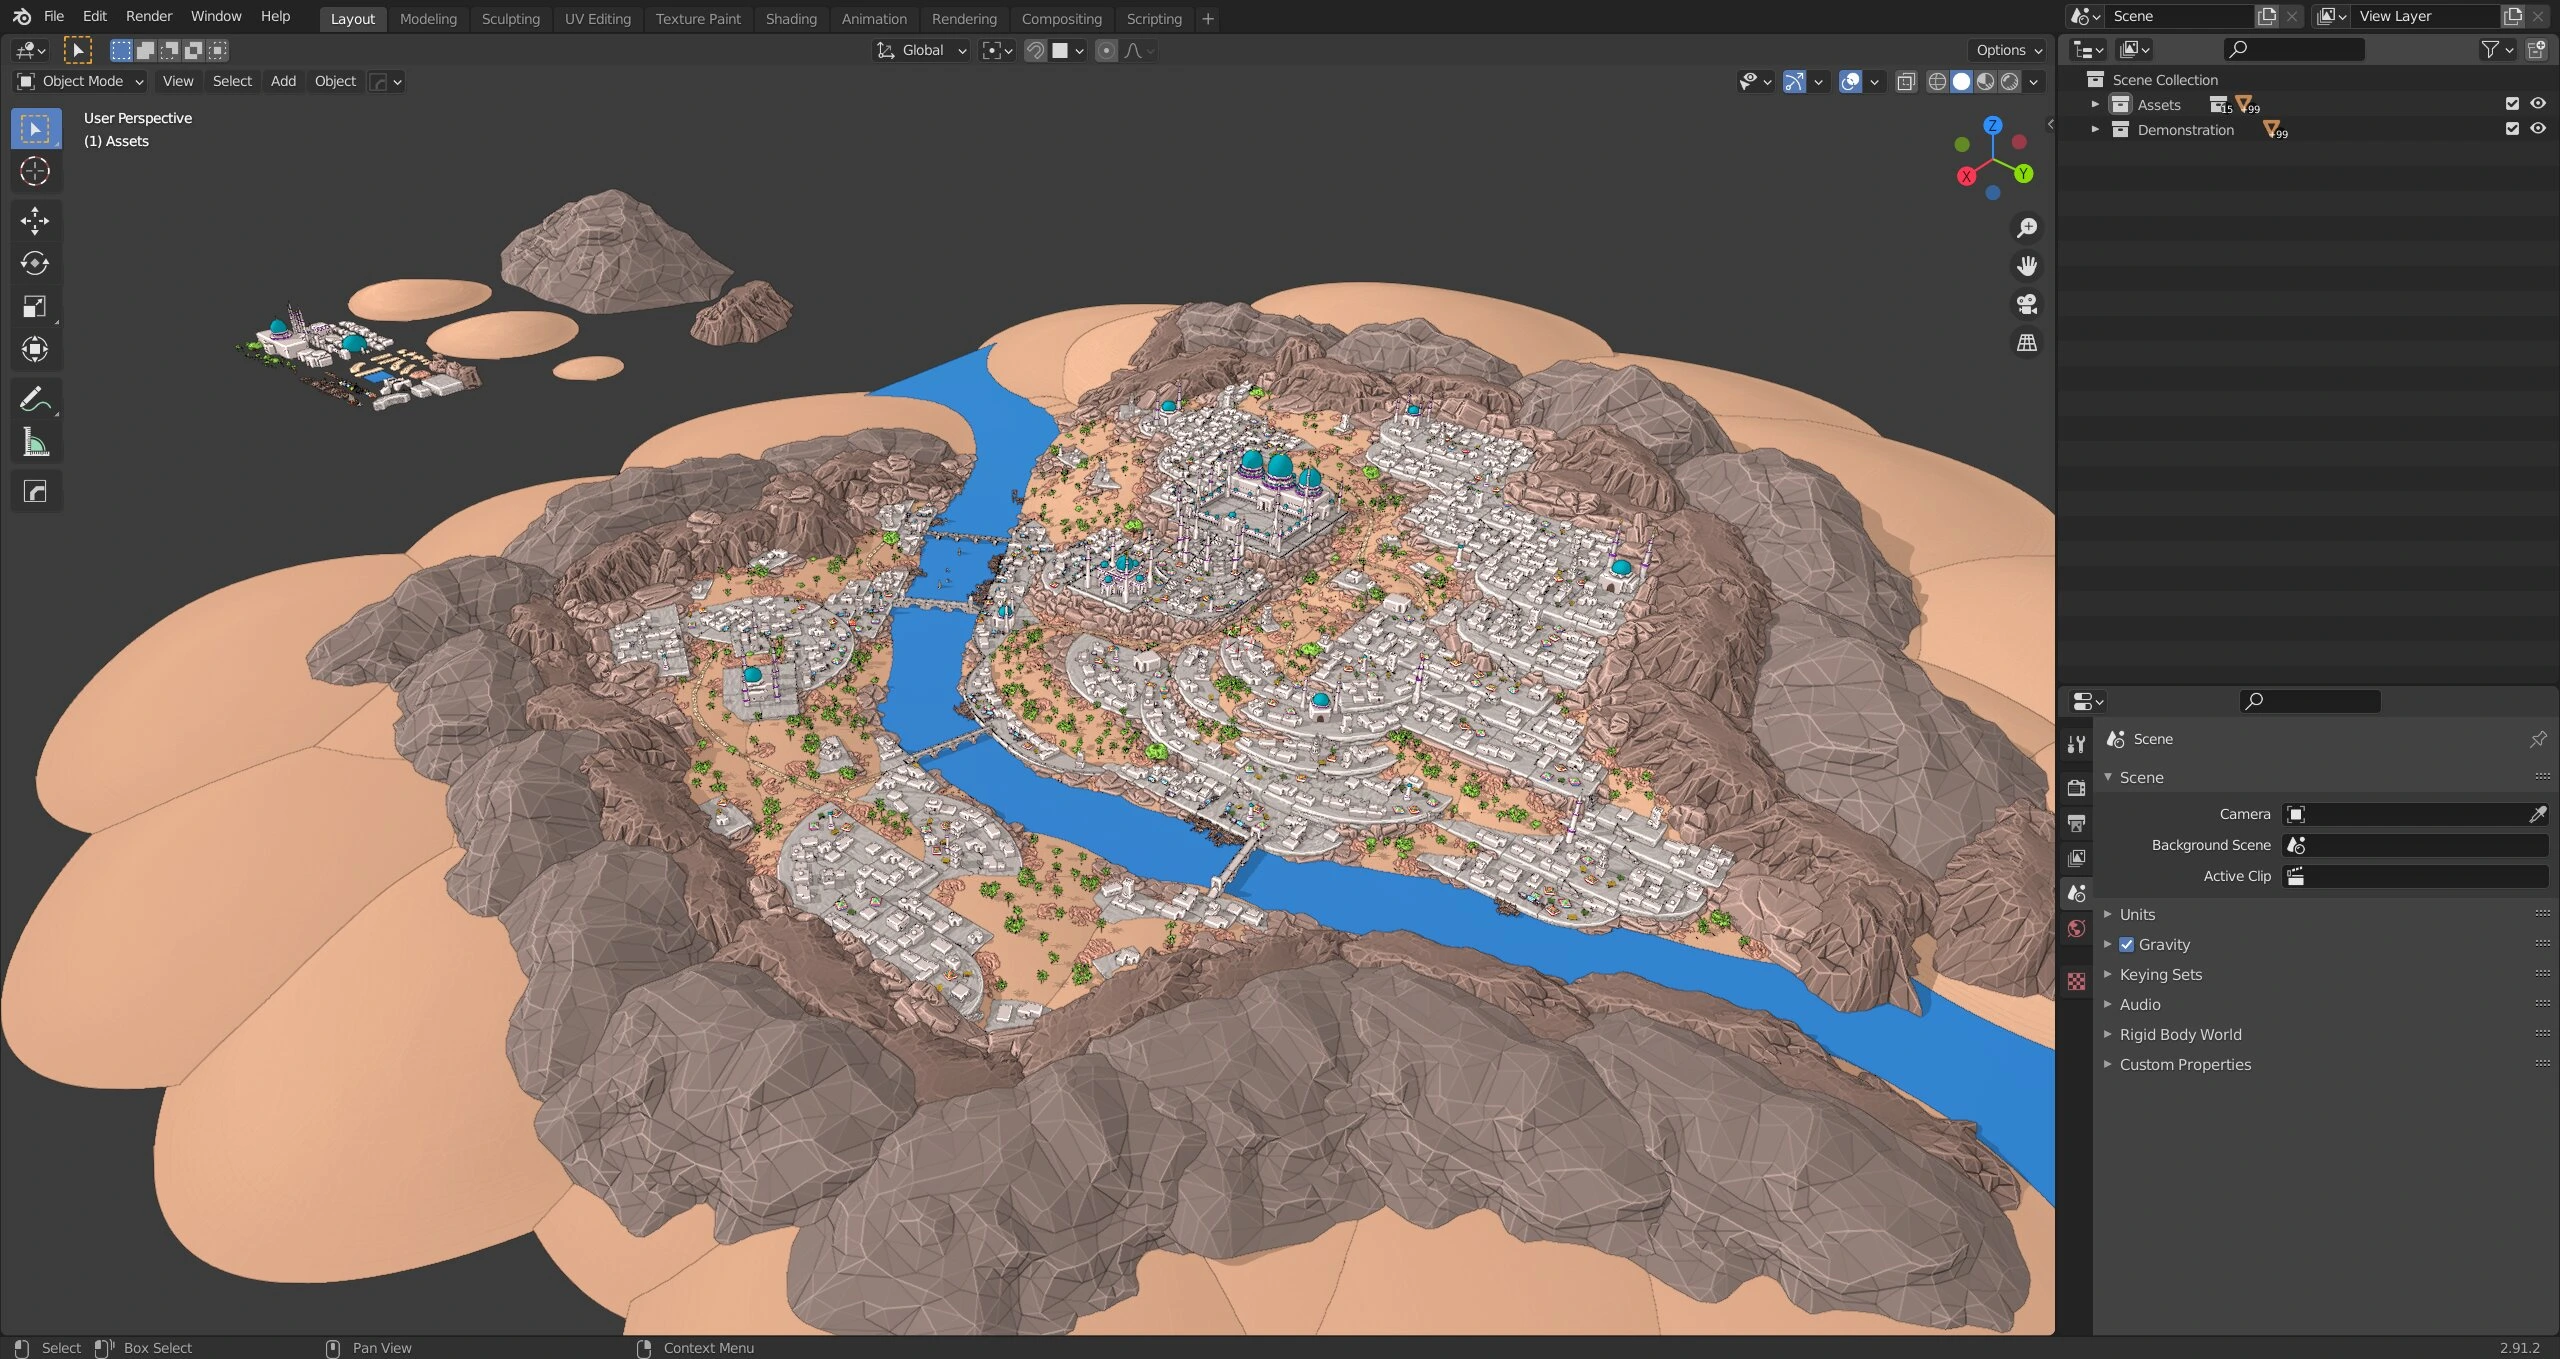Click the Options button in header
The width and height of the screenshot is (2560, 1359).
[2008, 50]
